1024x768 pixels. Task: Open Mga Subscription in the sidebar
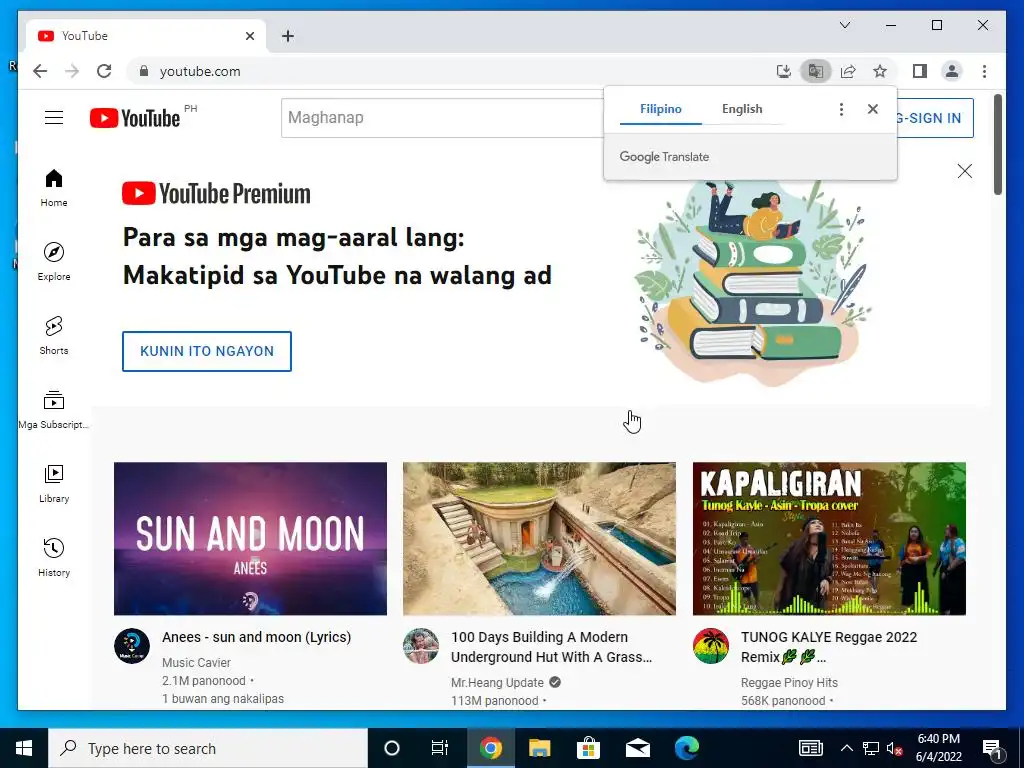click(54, 409)
